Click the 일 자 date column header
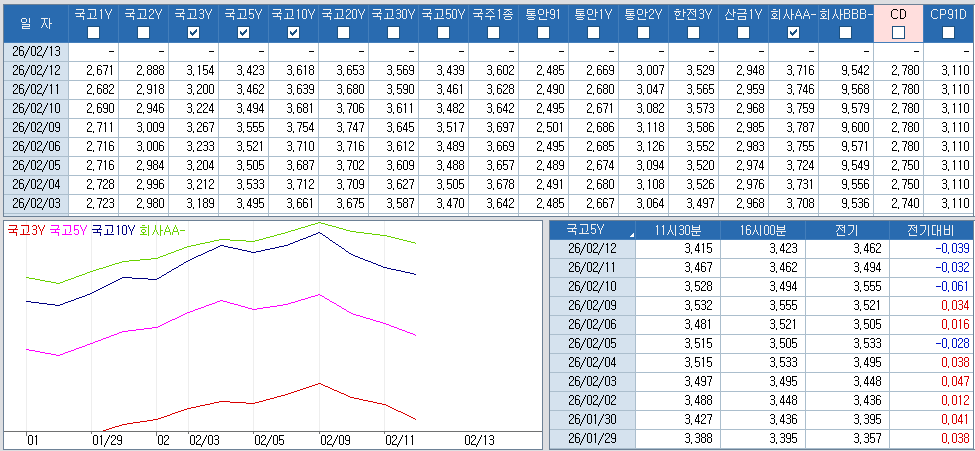Screen dimensions: 975x451 pyautogui.click(x=34, y=23)
